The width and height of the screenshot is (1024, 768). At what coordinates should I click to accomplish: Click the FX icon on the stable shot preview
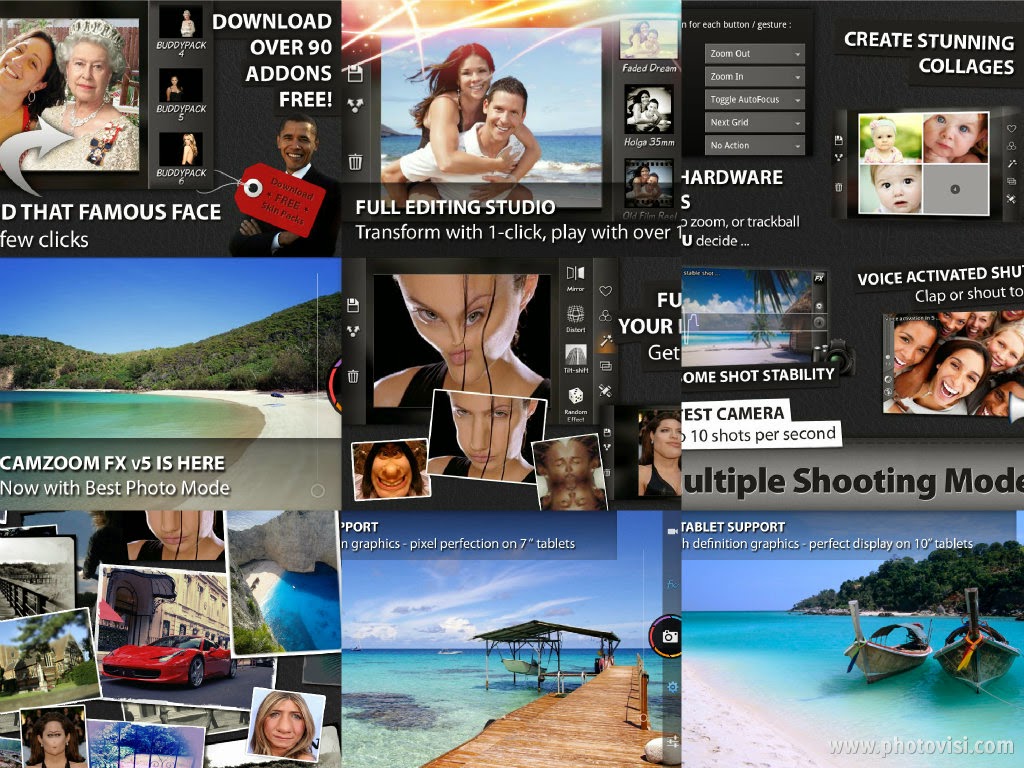coord(818,278)
